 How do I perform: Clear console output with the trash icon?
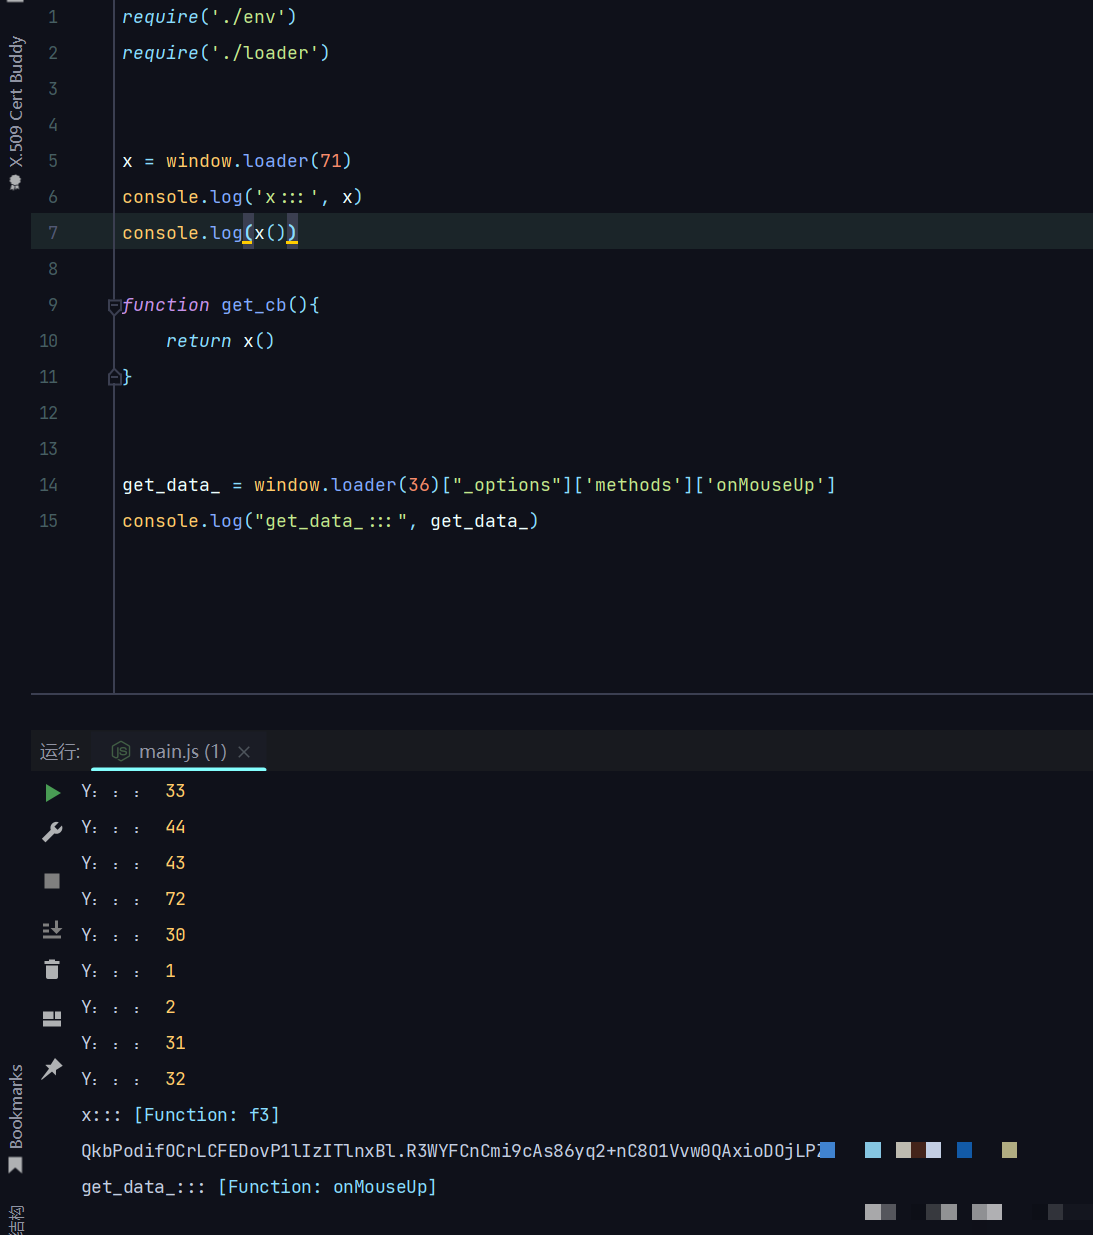tap(52, 969)
